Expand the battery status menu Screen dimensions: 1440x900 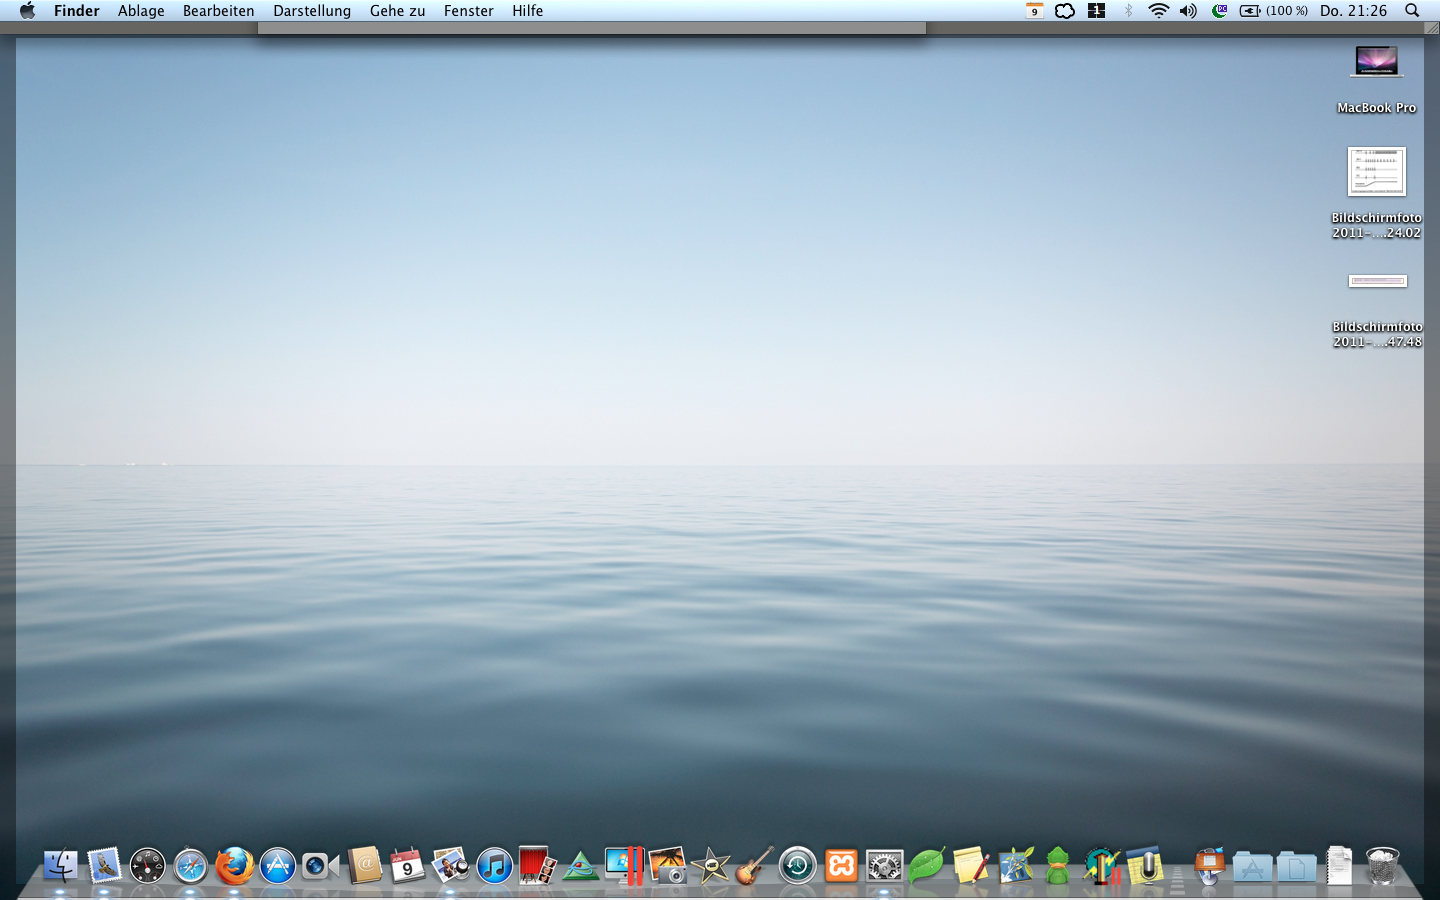point(1273,11)
